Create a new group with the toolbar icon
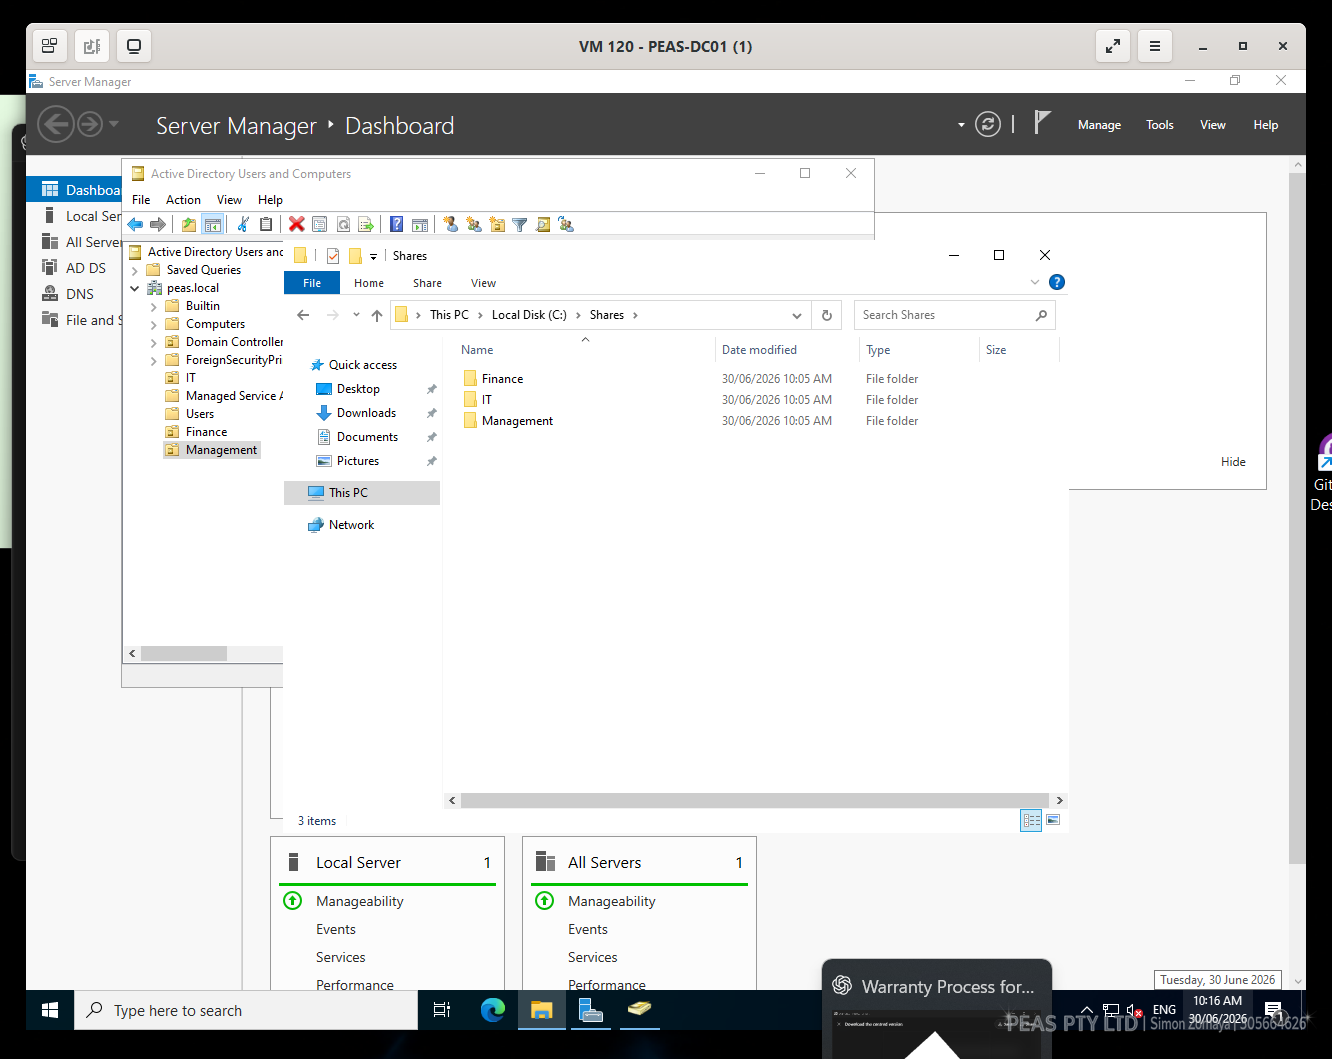The width and height of the screenshot is (1332, 1059). [x=474, y=225]
